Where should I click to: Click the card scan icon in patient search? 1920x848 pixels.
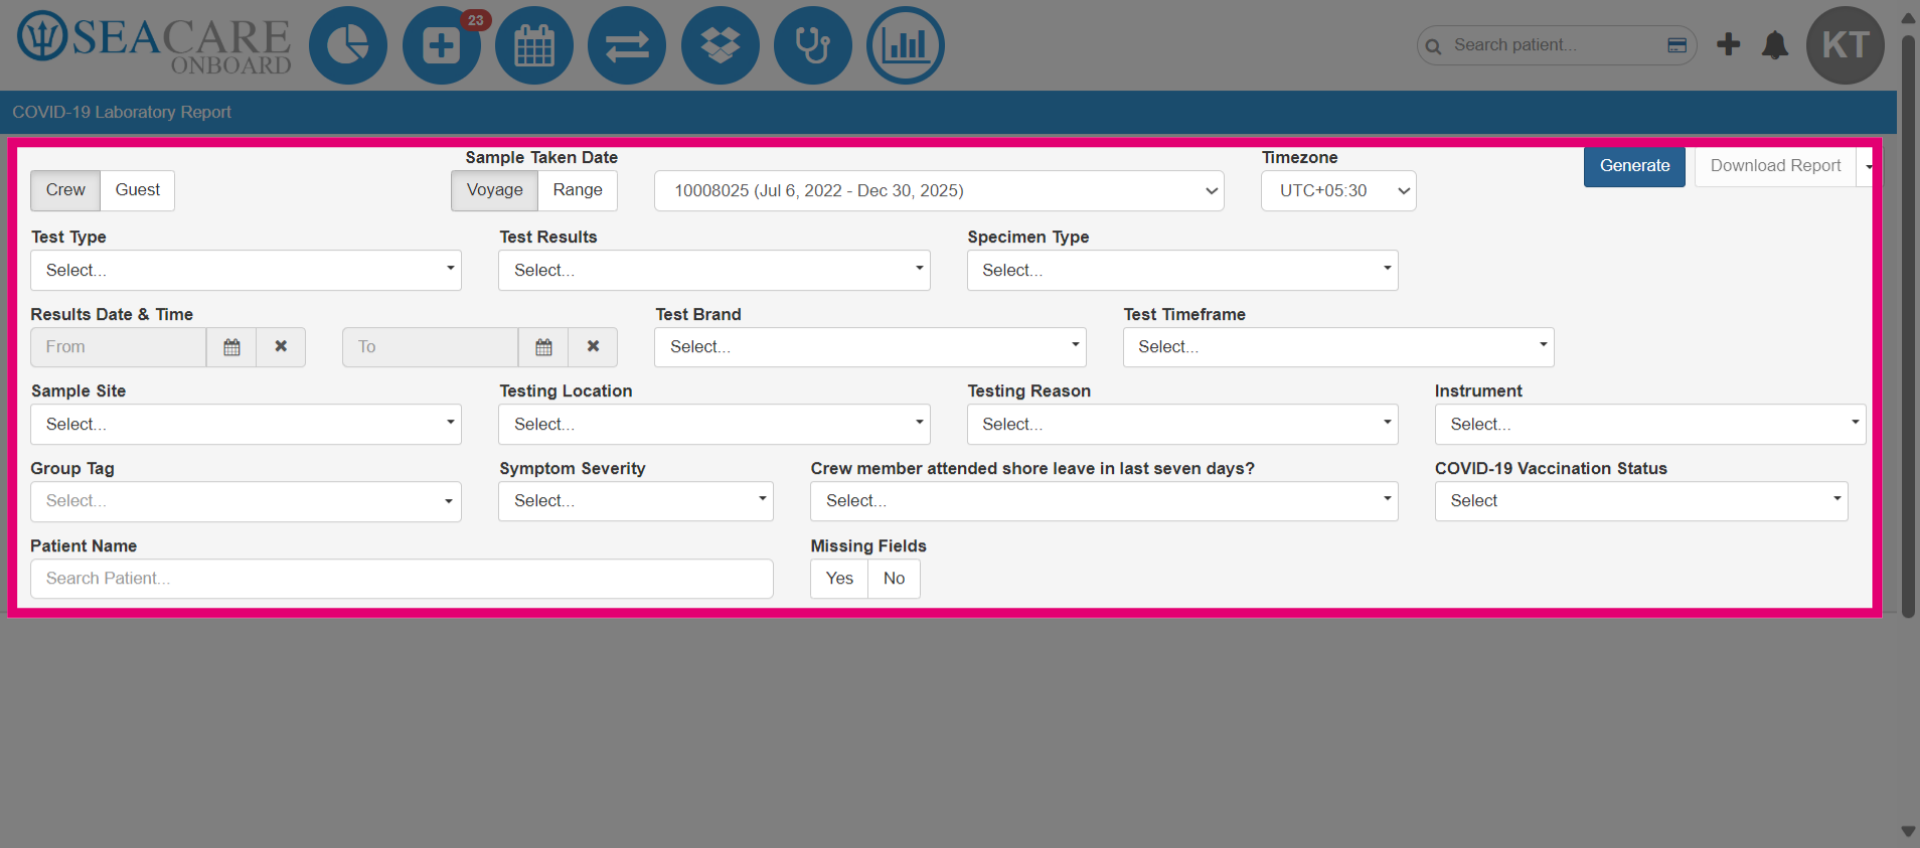pyautogui.click(x=1677, y=45)
